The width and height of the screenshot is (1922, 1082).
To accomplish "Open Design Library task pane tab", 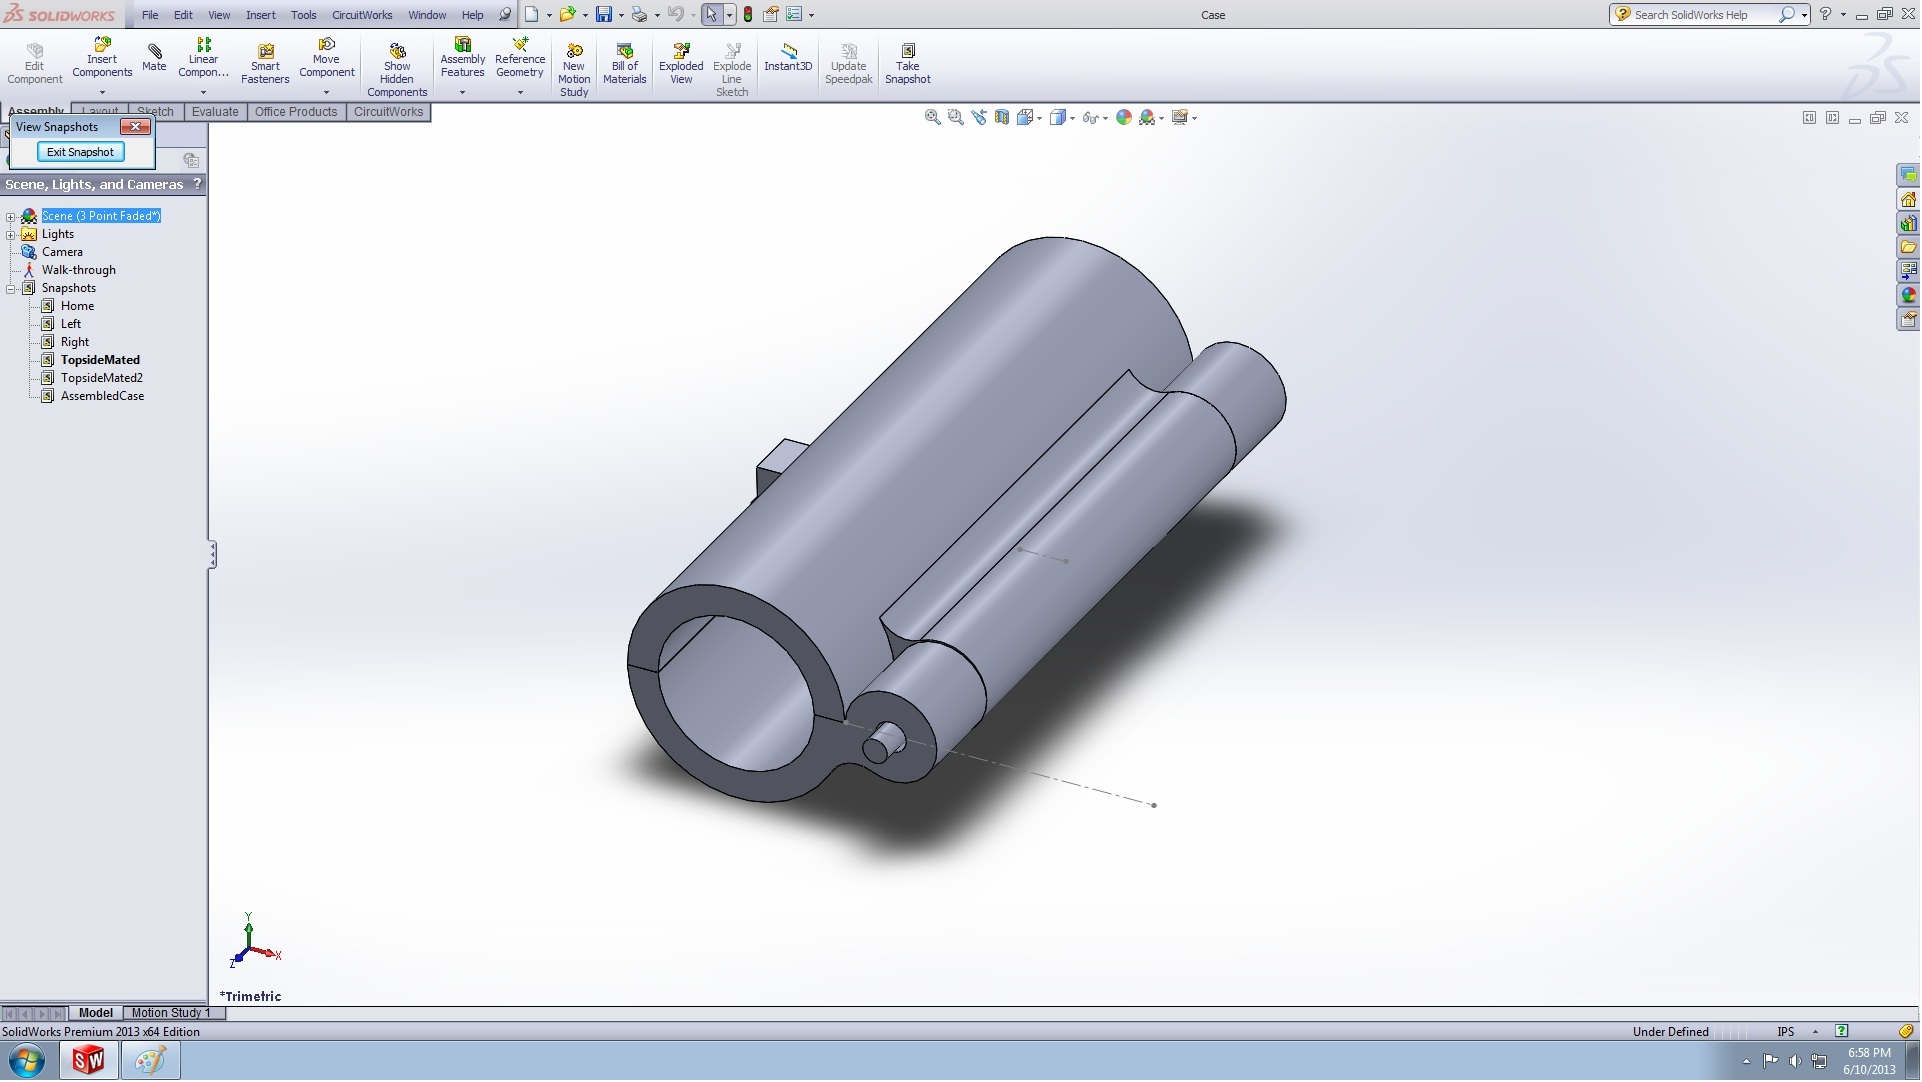I will click(x=1908, y=224).
